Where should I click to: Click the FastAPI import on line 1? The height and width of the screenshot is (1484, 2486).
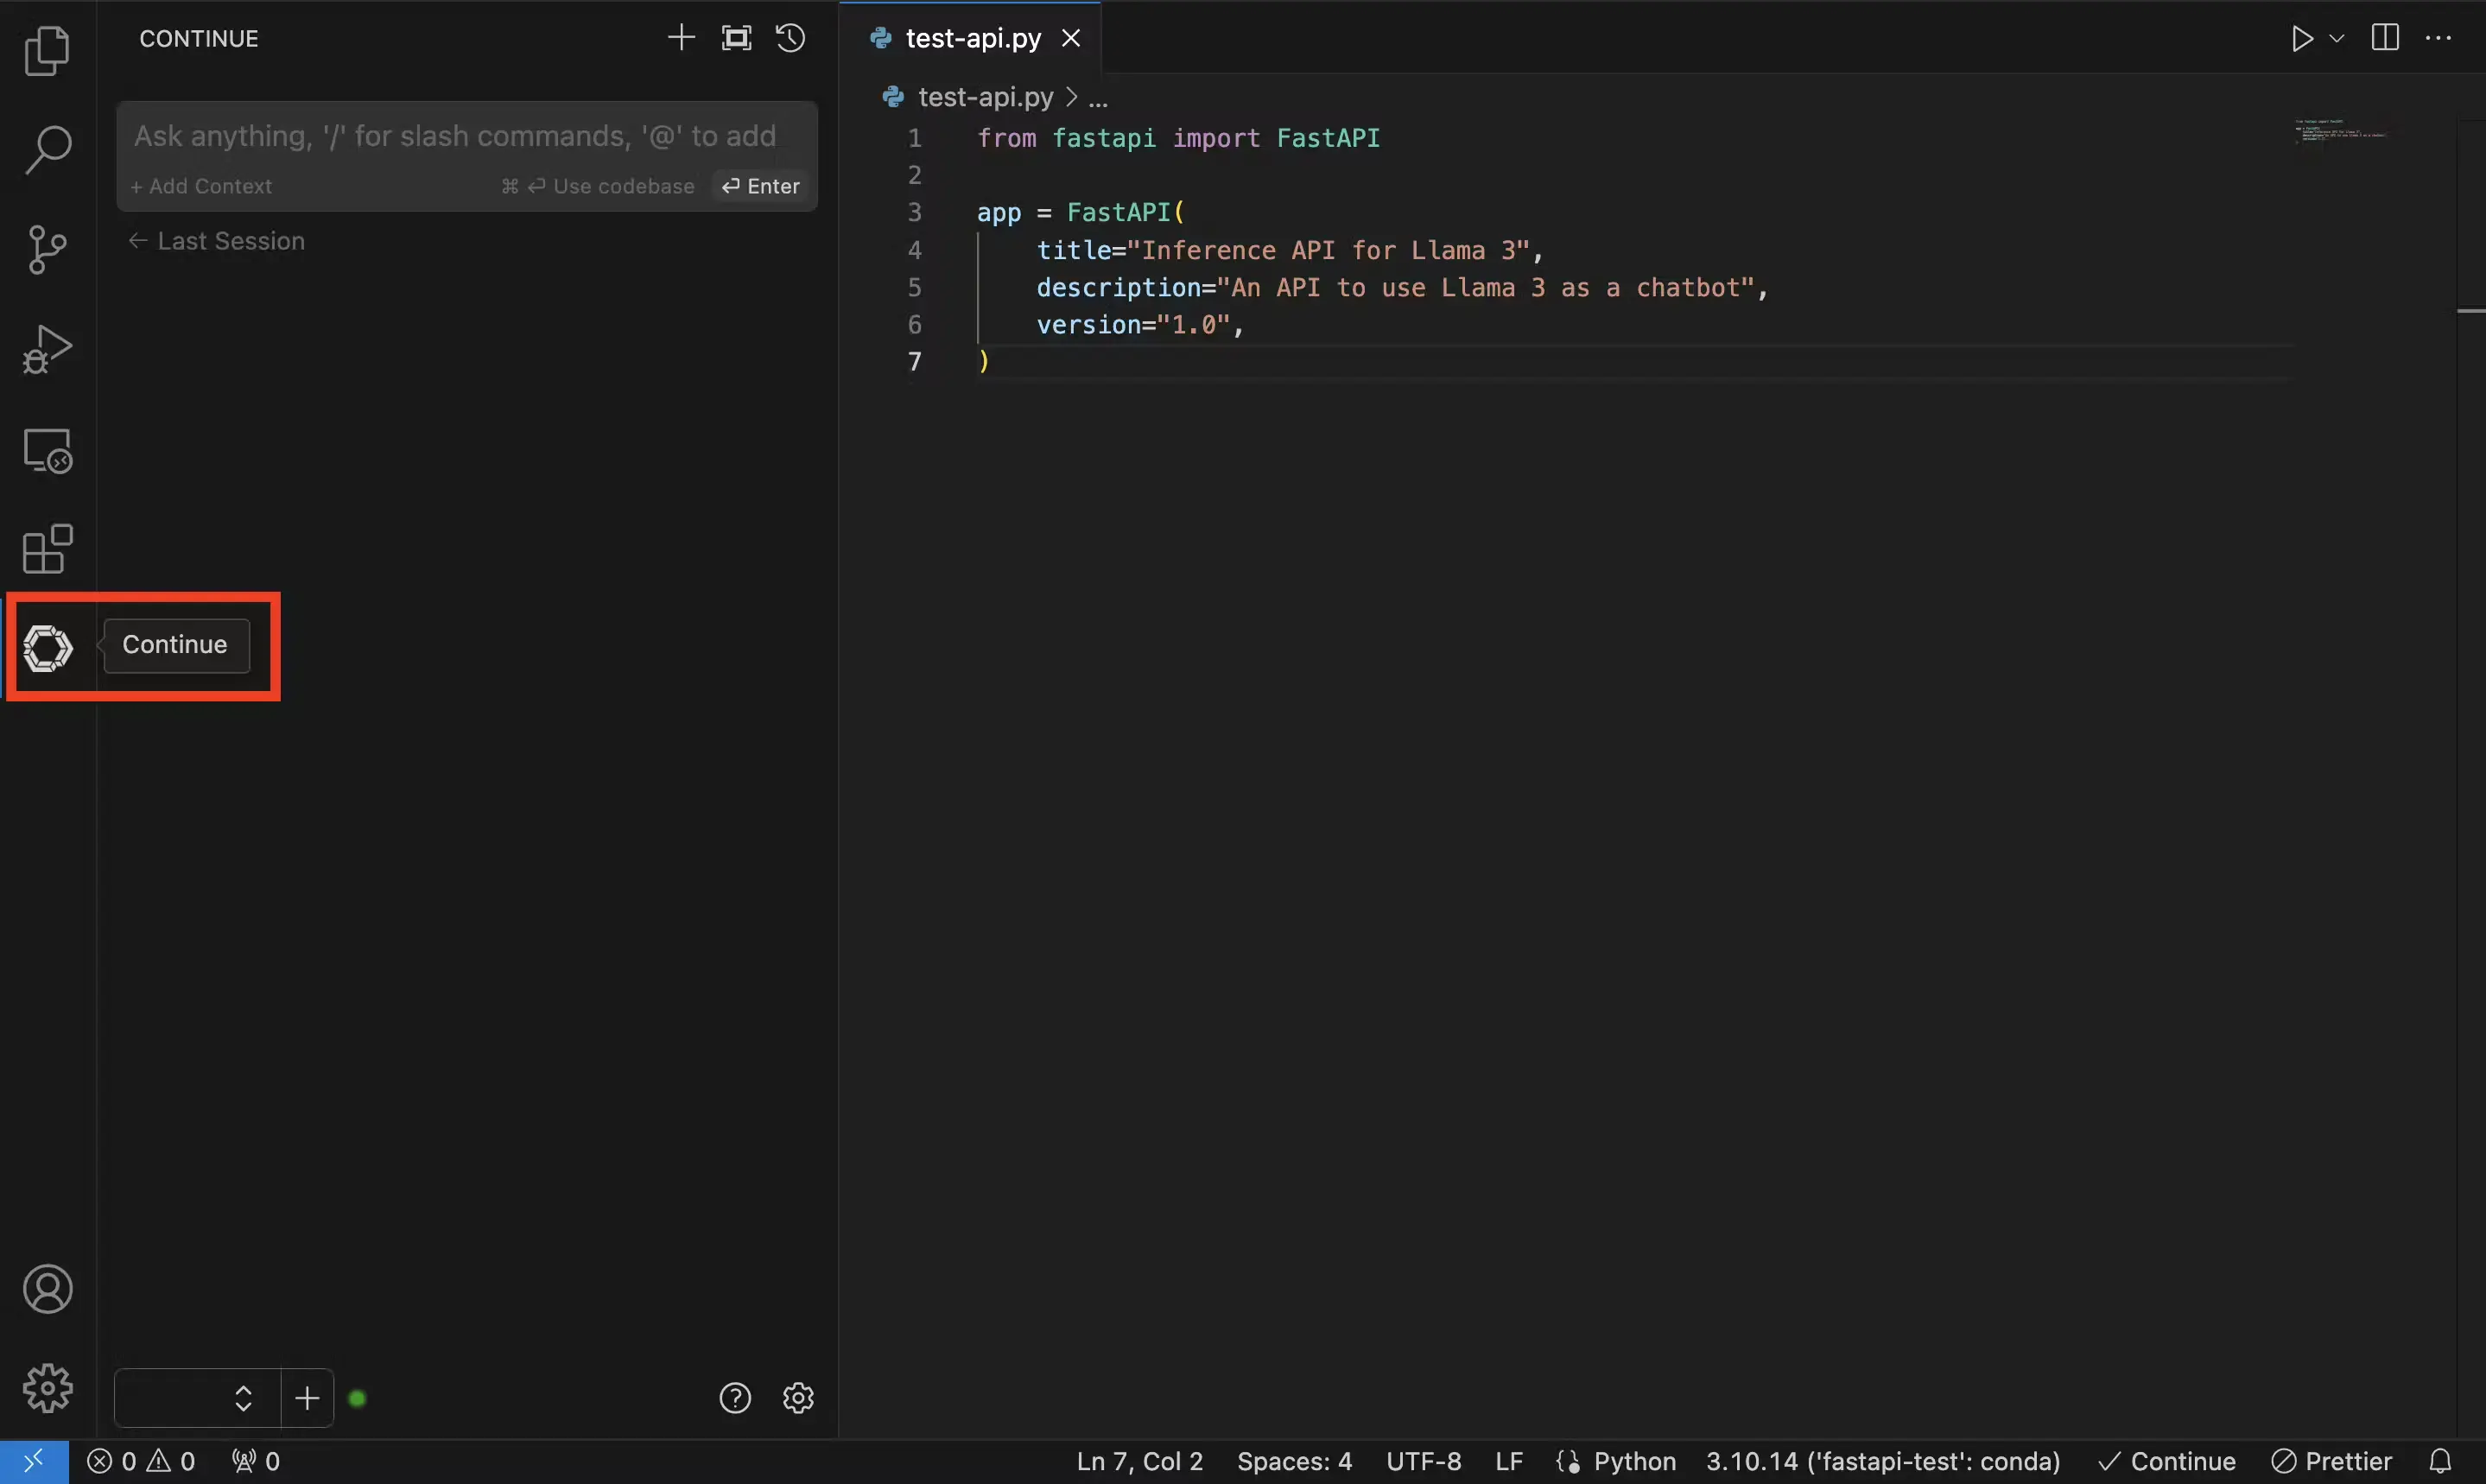pyautogui.click(x=1328, y=138)
